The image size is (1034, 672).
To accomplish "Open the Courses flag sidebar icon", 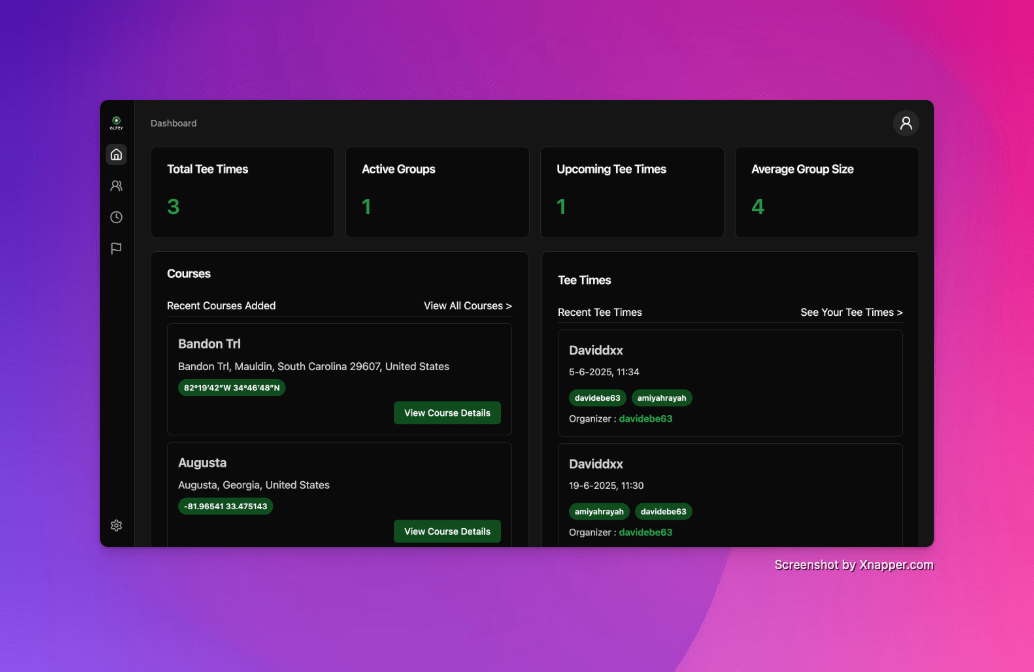I will [116, 249].
